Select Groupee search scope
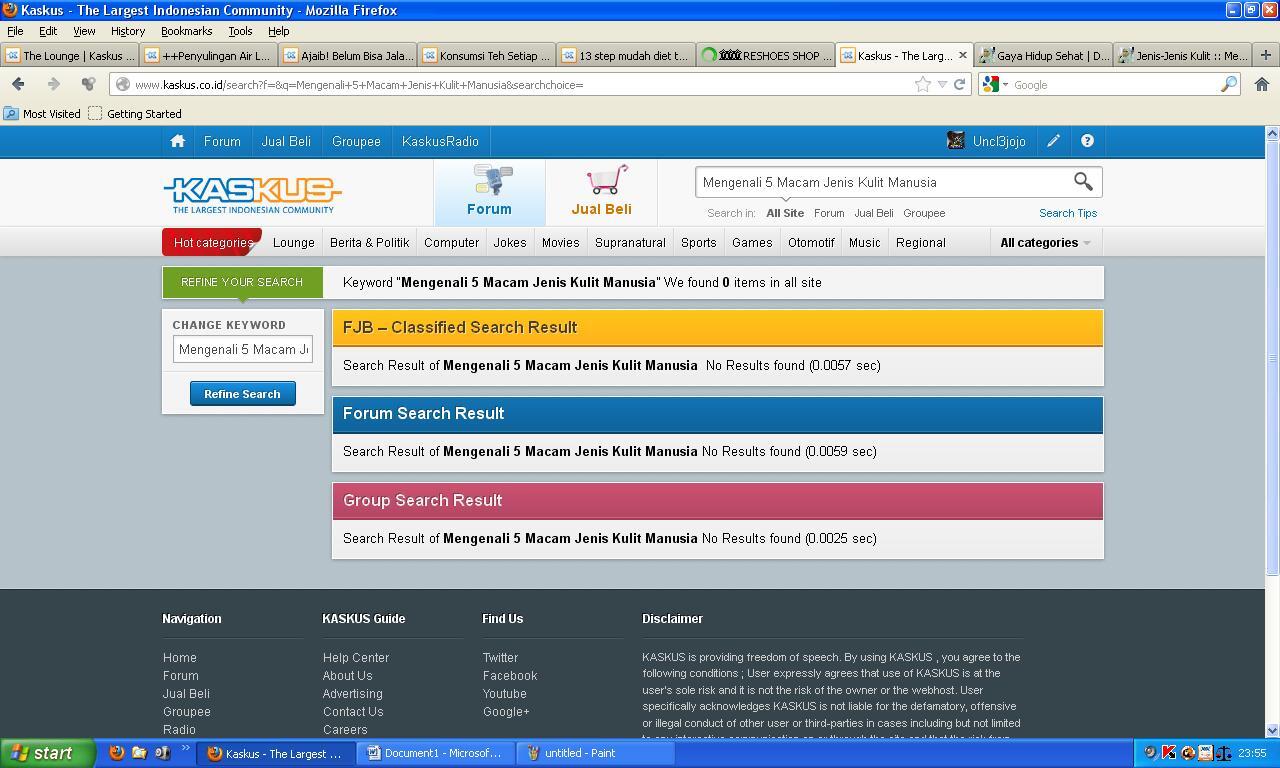The image size is (1280, 768). (x=924, y=213)
